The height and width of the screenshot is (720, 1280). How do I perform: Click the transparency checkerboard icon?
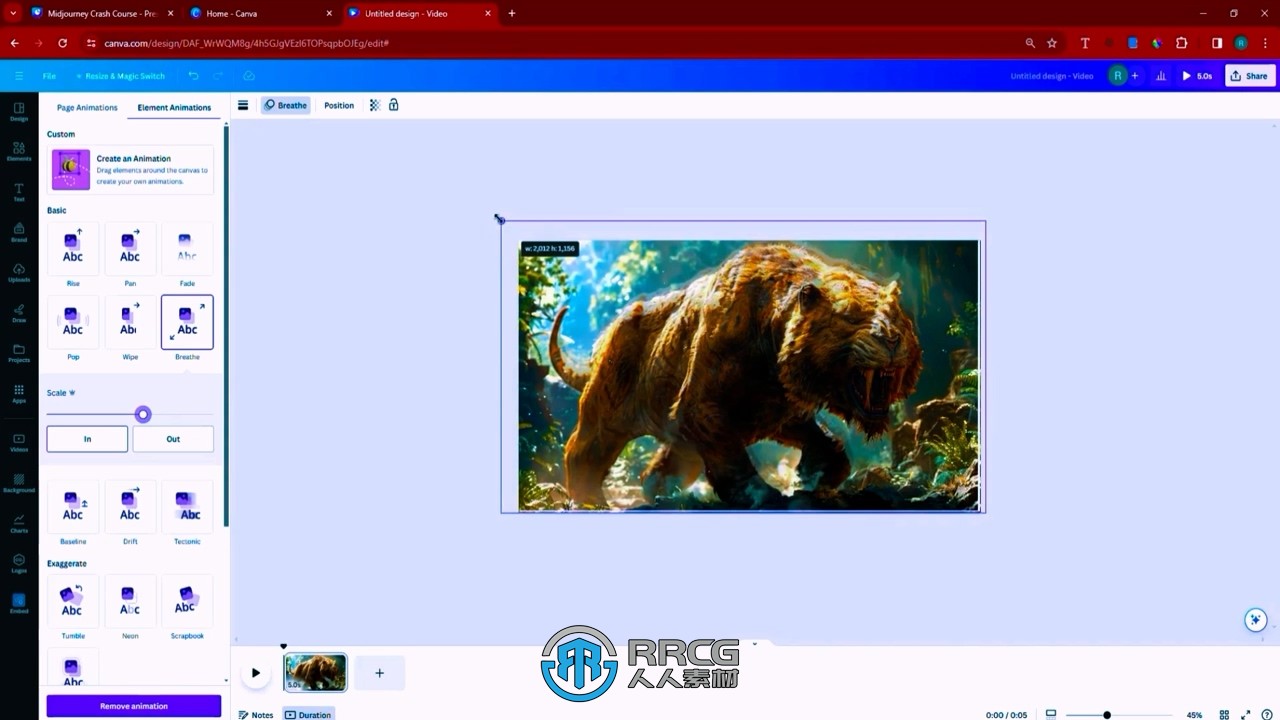tap(375, 105)
